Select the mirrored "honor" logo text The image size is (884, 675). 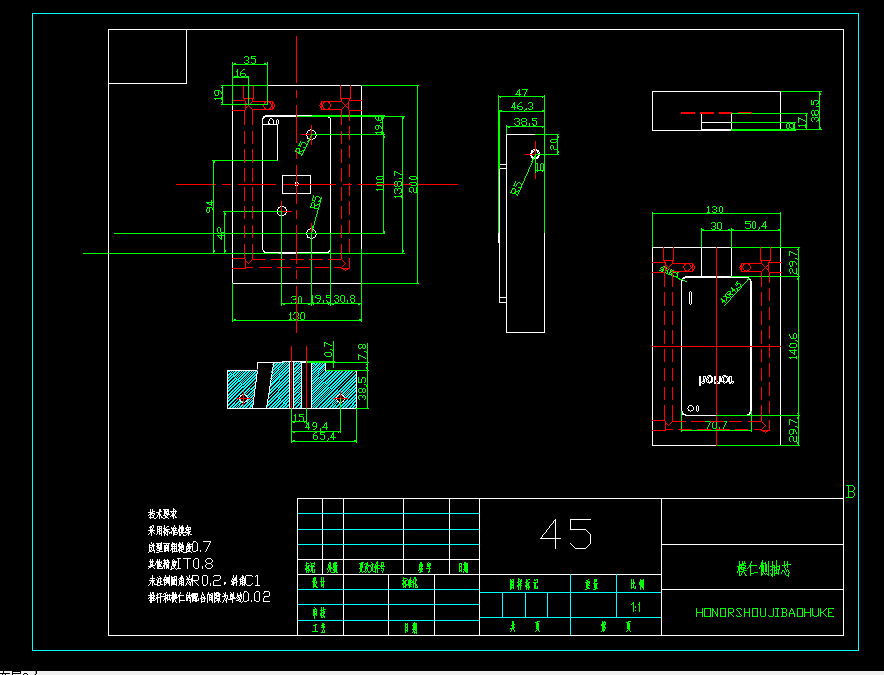(x=716, y=380)
